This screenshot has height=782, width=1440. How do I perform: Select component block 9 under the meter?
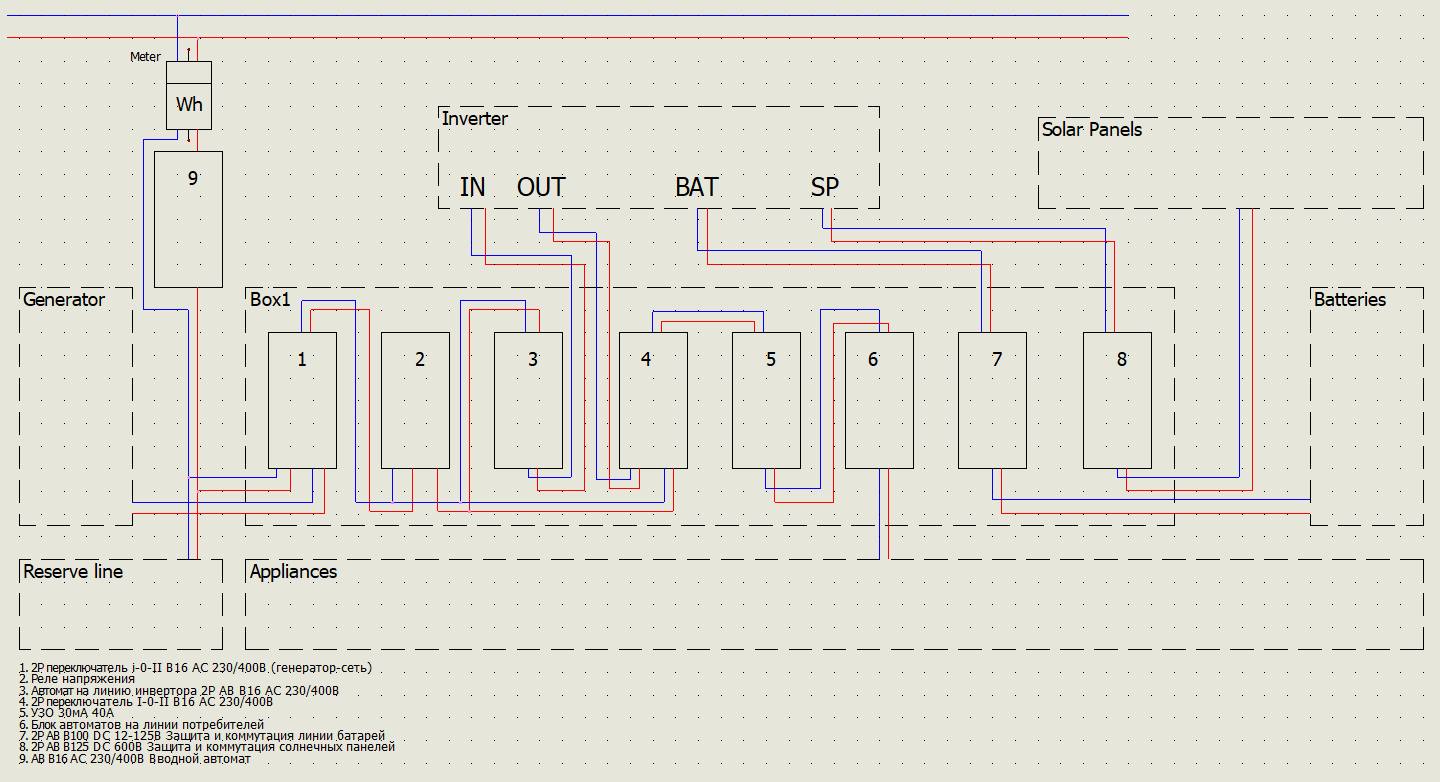(x=189, y=219)
